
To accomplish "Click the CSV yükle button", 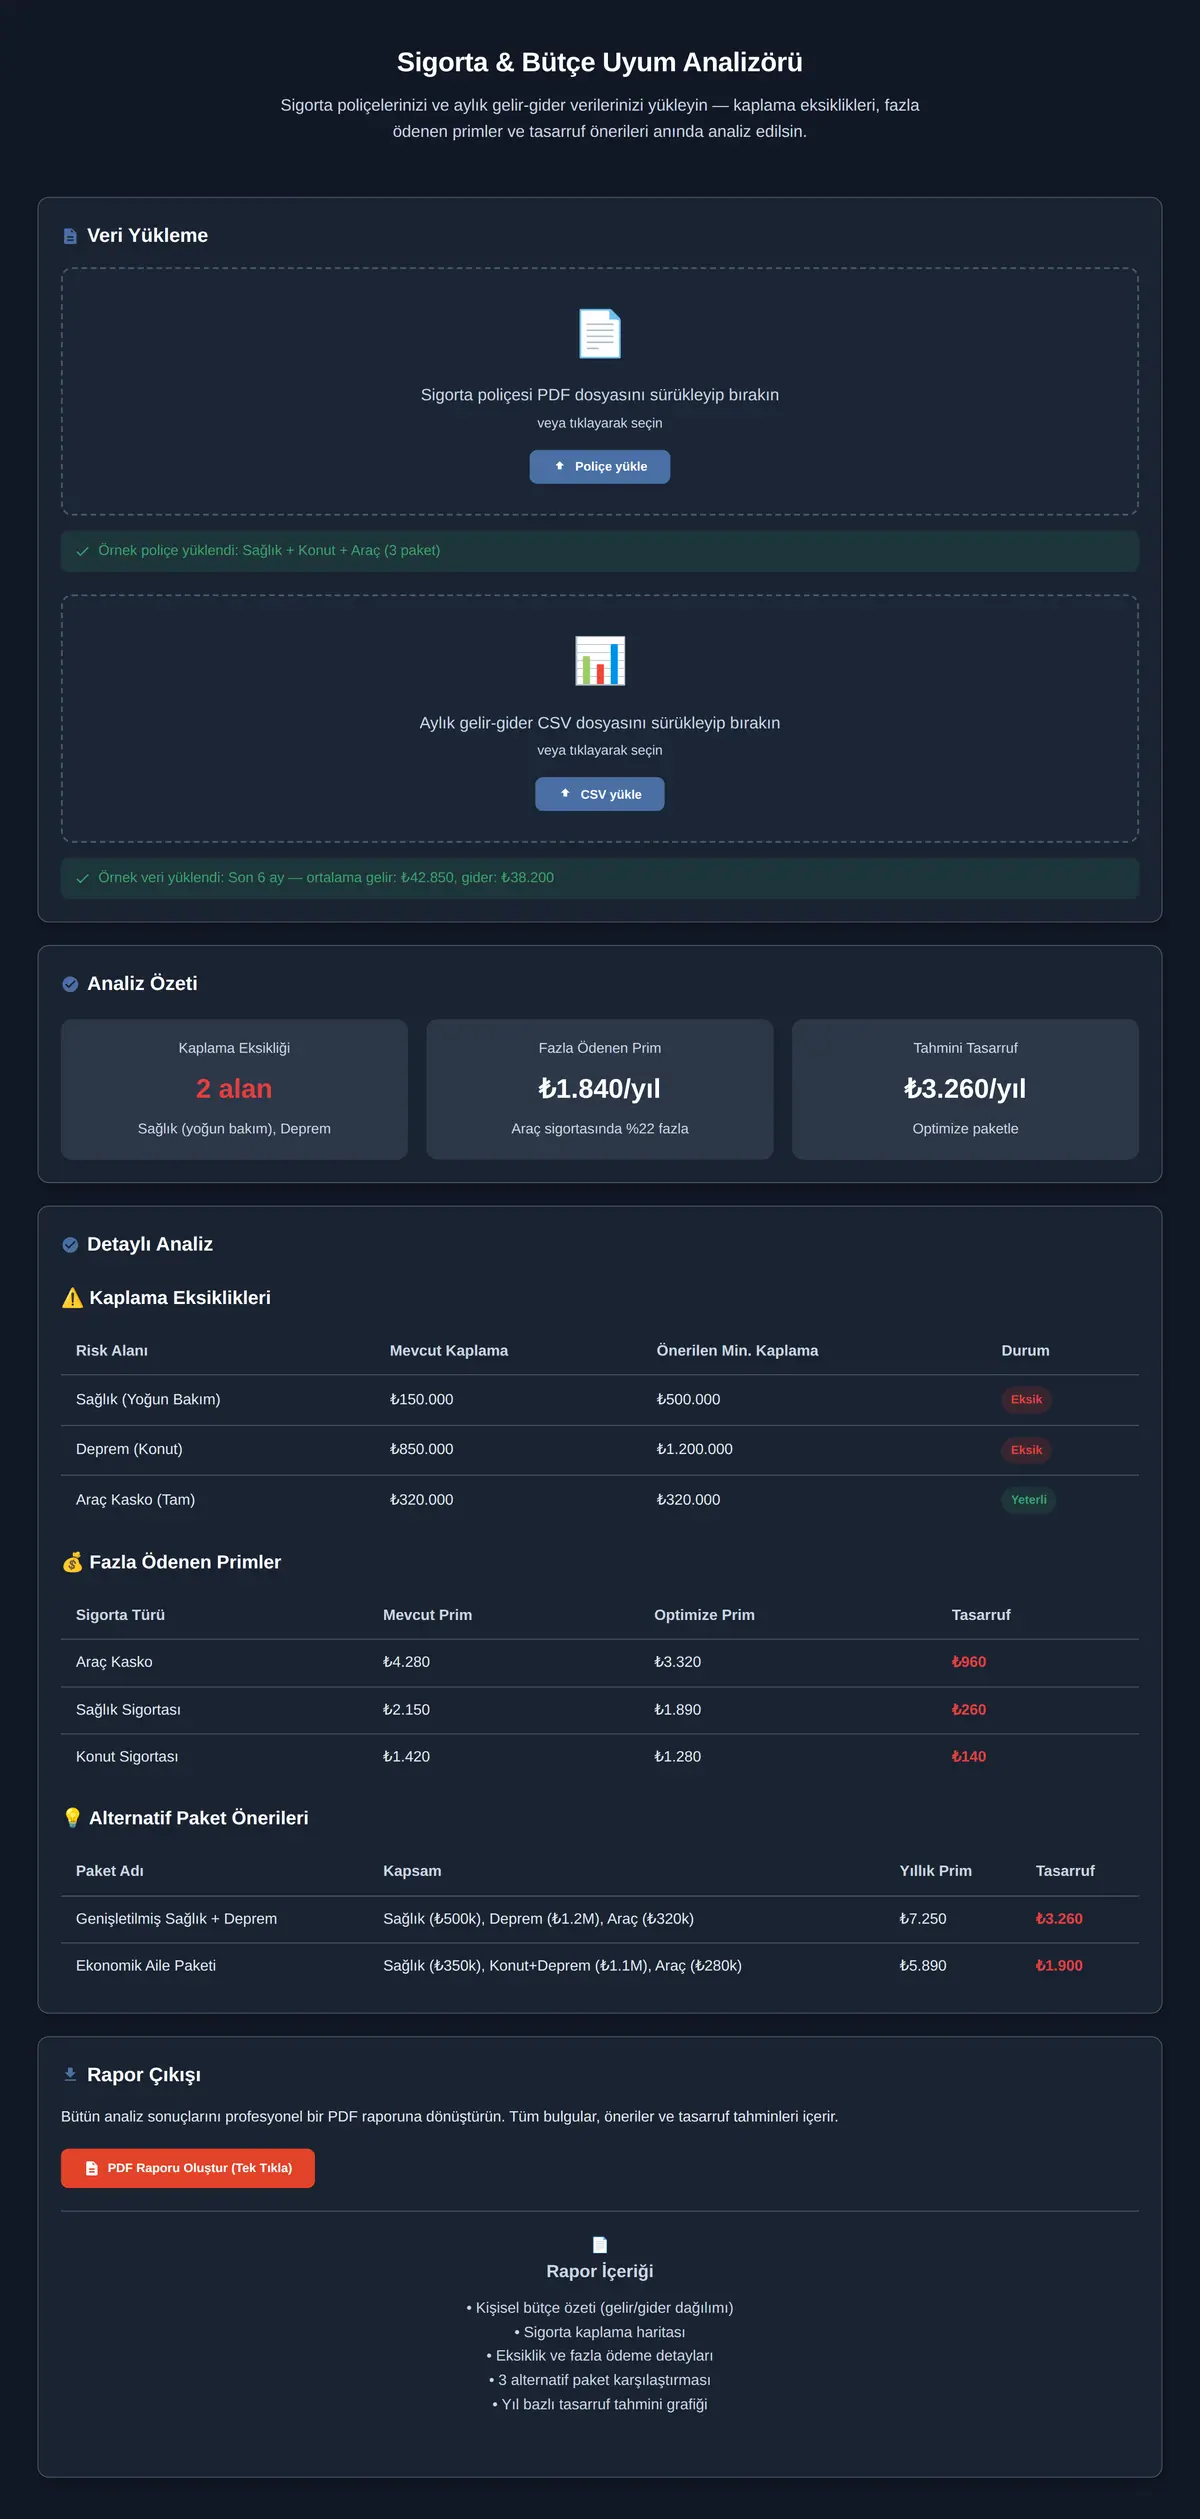I will (x=600, y=794).
